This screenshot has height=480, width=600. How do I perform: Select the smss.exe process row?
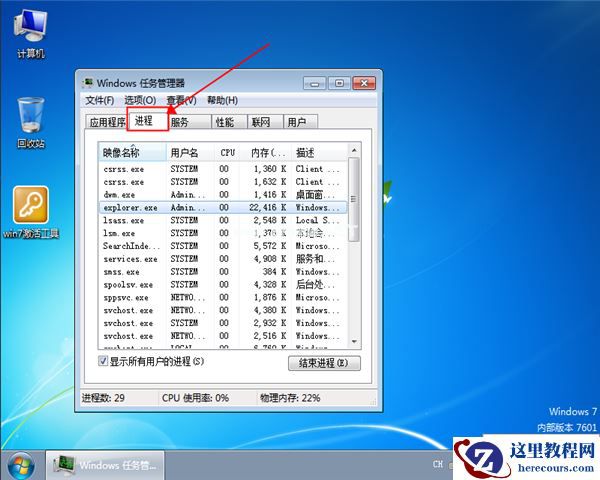pyautogui.click(x=223, y=272)
